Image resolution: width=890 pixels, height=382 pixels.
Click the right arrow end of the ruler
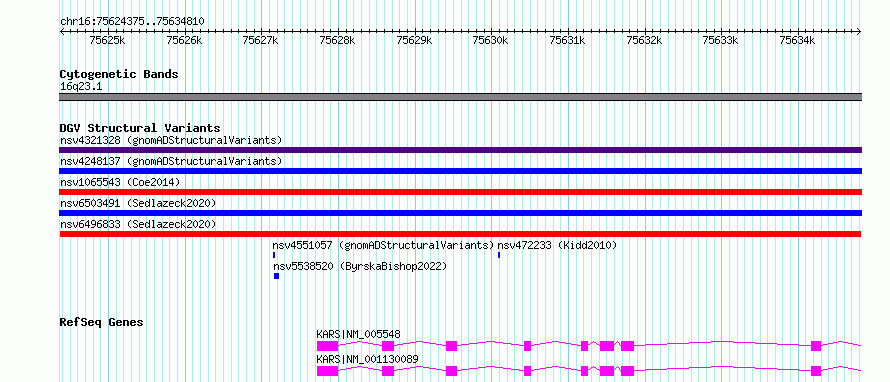click(x=859, y=31)
